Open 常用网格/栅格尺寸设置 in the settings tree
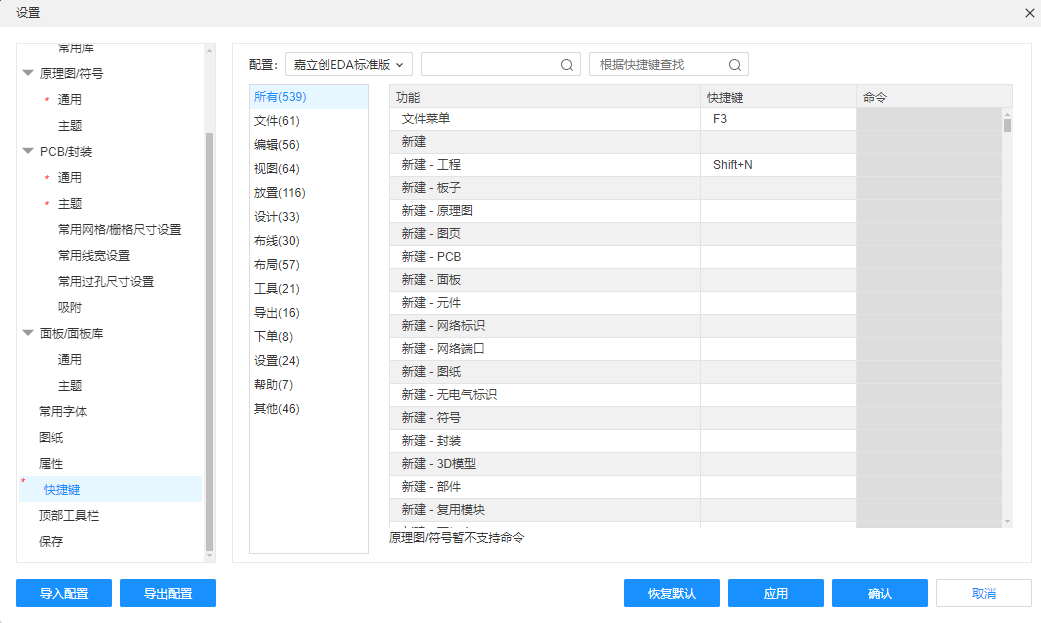Screen dimensions: 1041x623 click(119, 229)
